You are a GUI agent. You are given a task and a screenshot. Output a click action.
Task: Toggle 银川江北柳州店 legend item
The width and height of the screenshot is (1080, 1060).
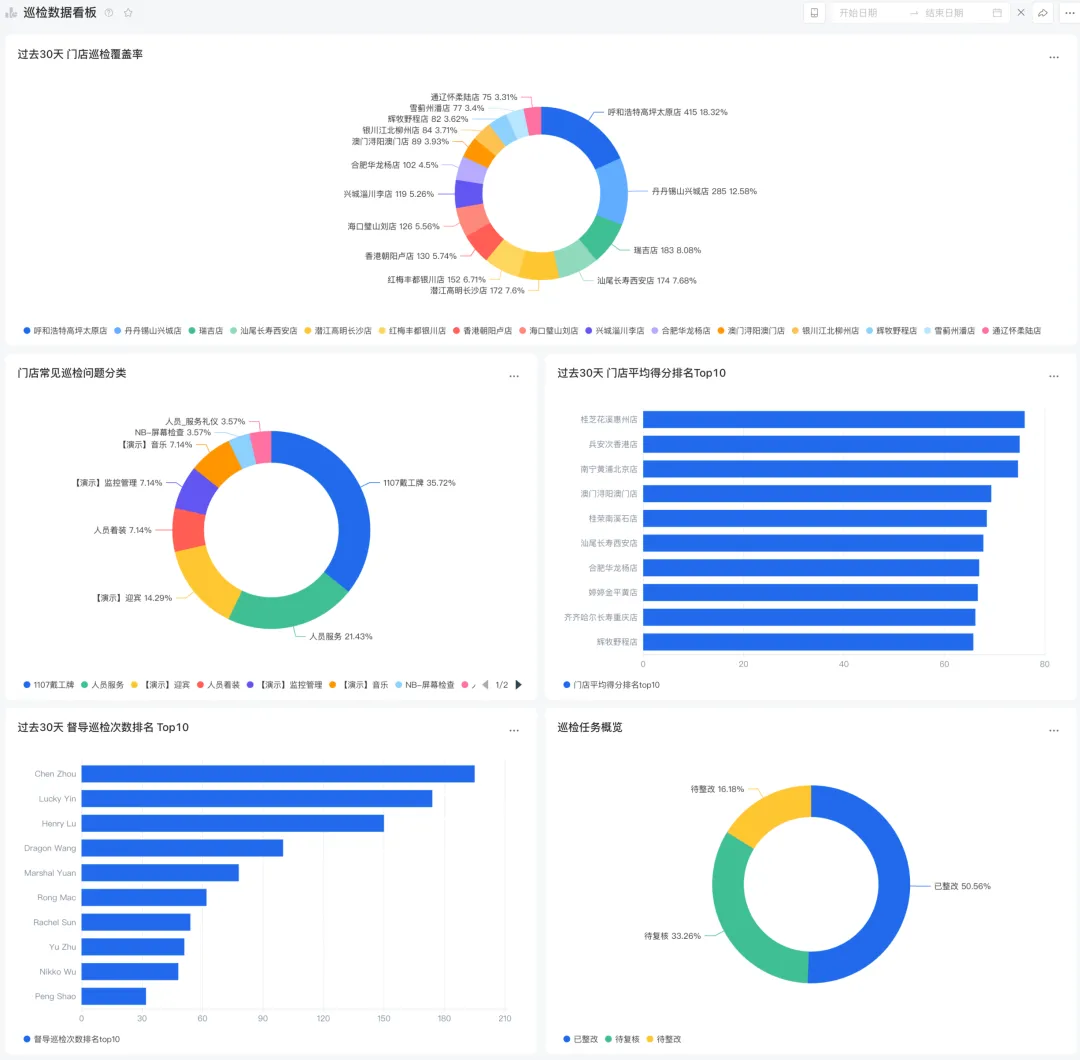(x=826, y=331)
